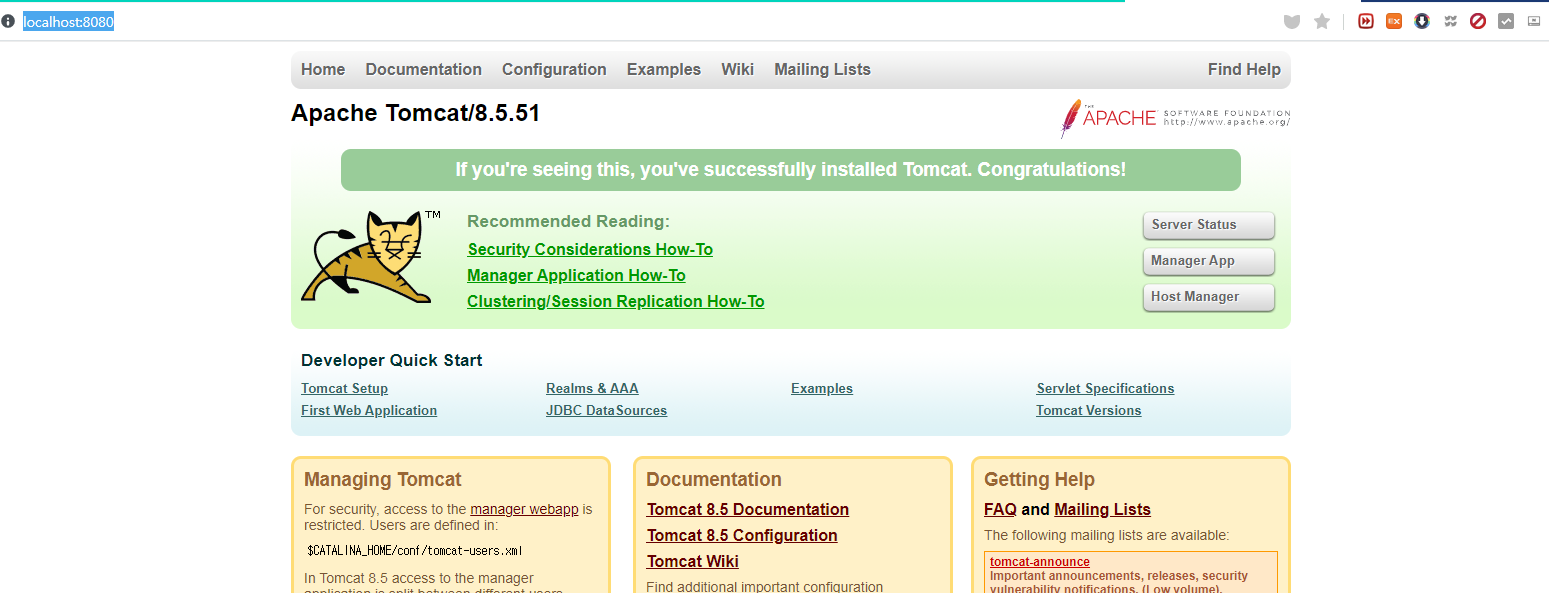This screenshot has width=1549, height=593.
Task: Open Documentation in the navigation bar
Action: click(424, 70)
